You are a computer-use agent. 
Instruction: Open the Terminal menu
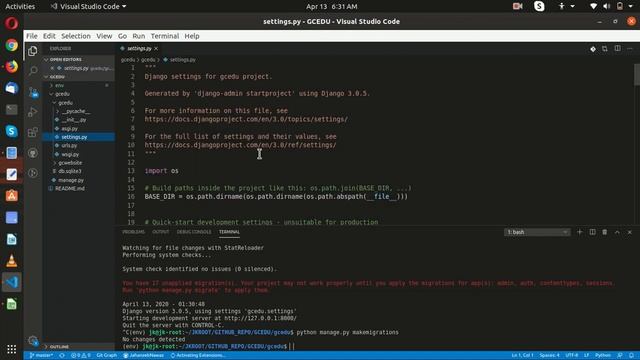165,36
